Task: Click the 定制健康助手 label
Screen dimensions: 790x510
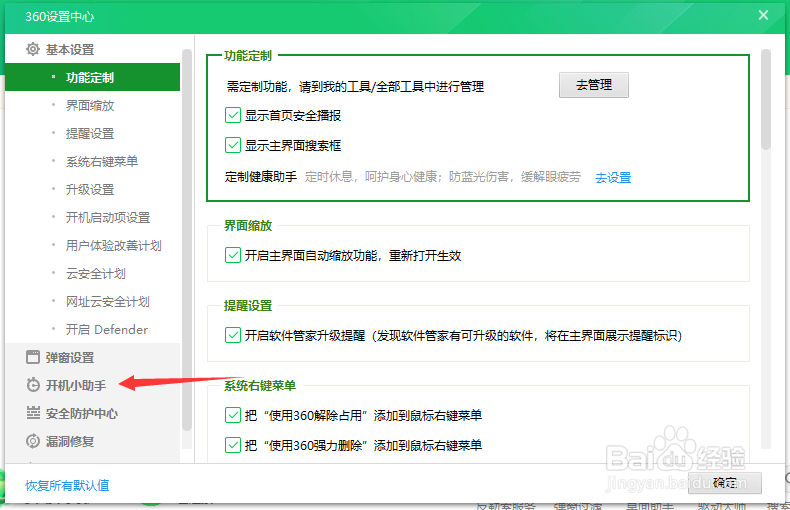Action: click(260, 177)
